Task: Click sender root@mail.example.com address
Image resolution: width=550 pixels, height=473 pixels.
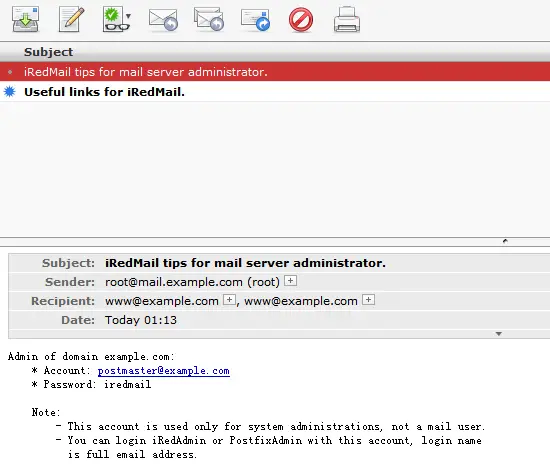Action: click(174, 282)
